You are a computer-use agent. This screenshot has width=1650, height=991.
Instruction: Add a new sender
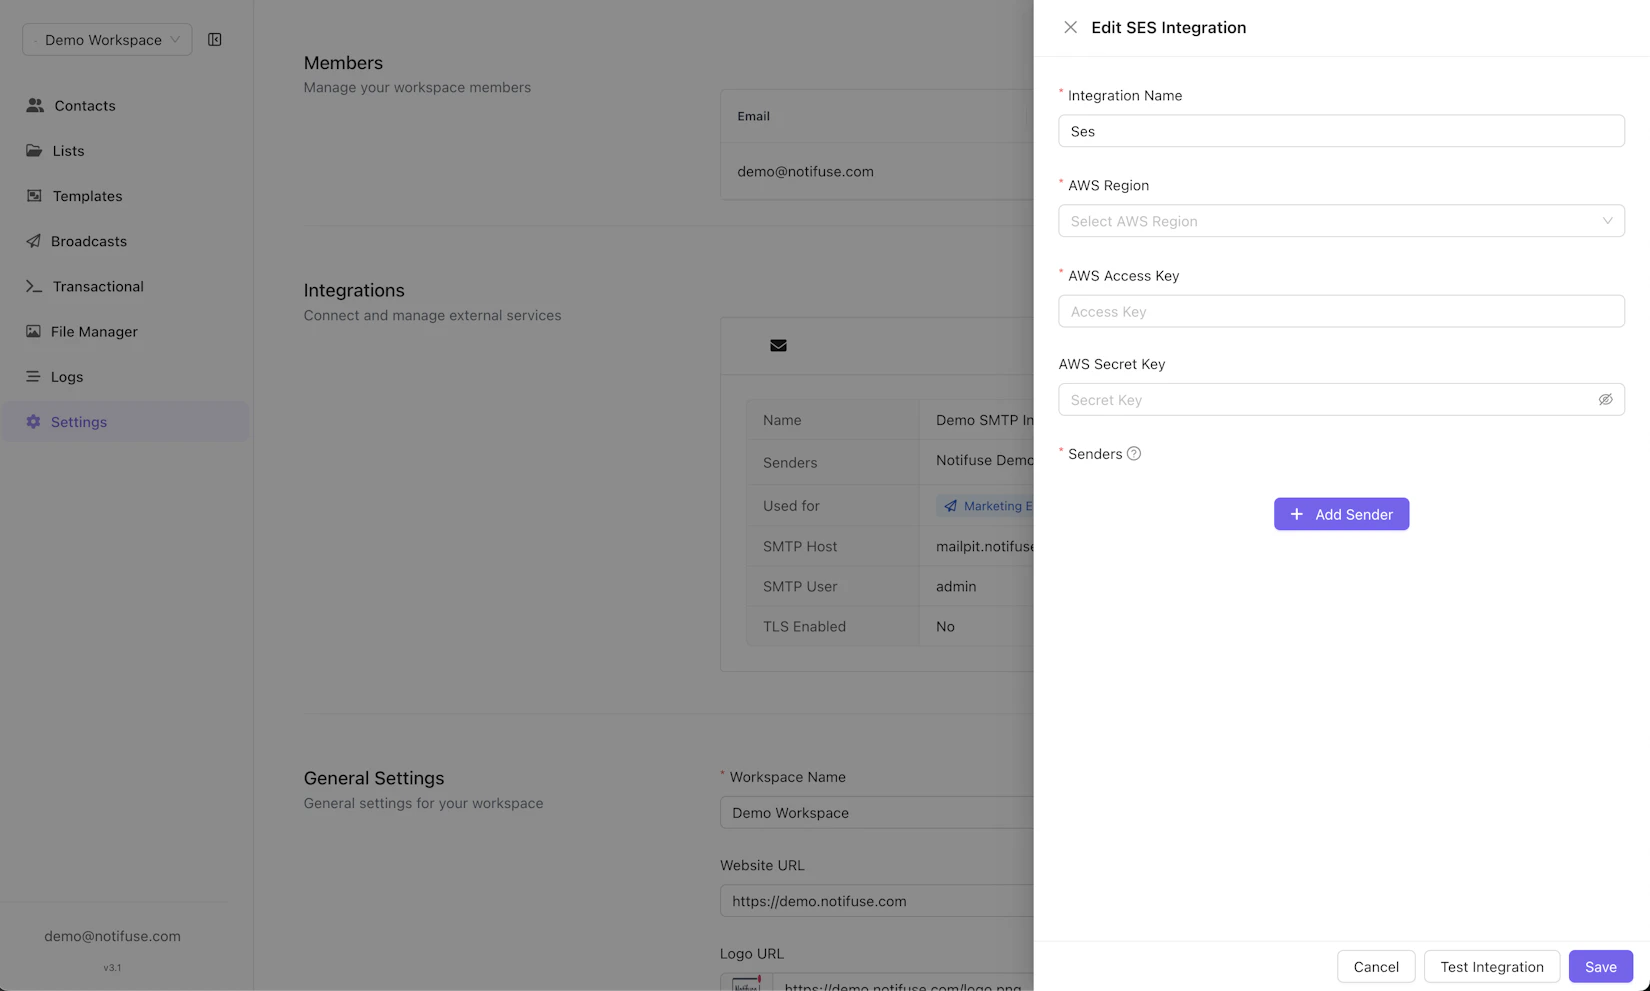point(1341,514)
